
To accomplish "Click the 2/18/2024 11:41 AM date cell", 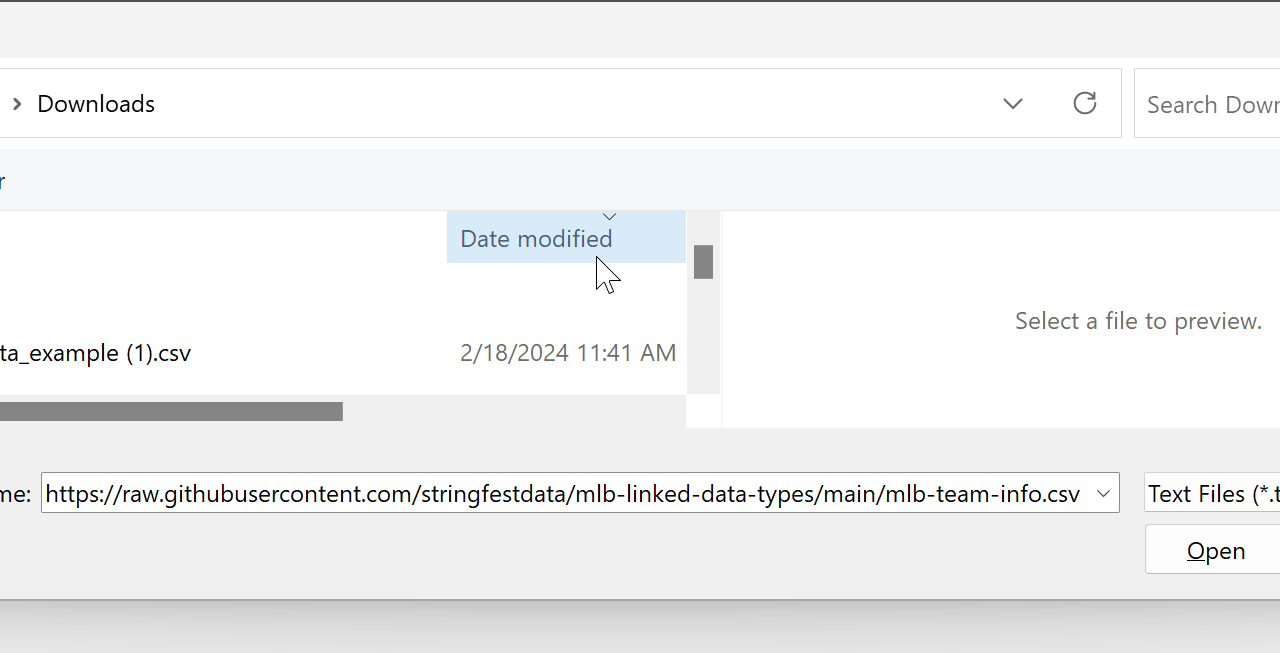I will click(568, 353).
